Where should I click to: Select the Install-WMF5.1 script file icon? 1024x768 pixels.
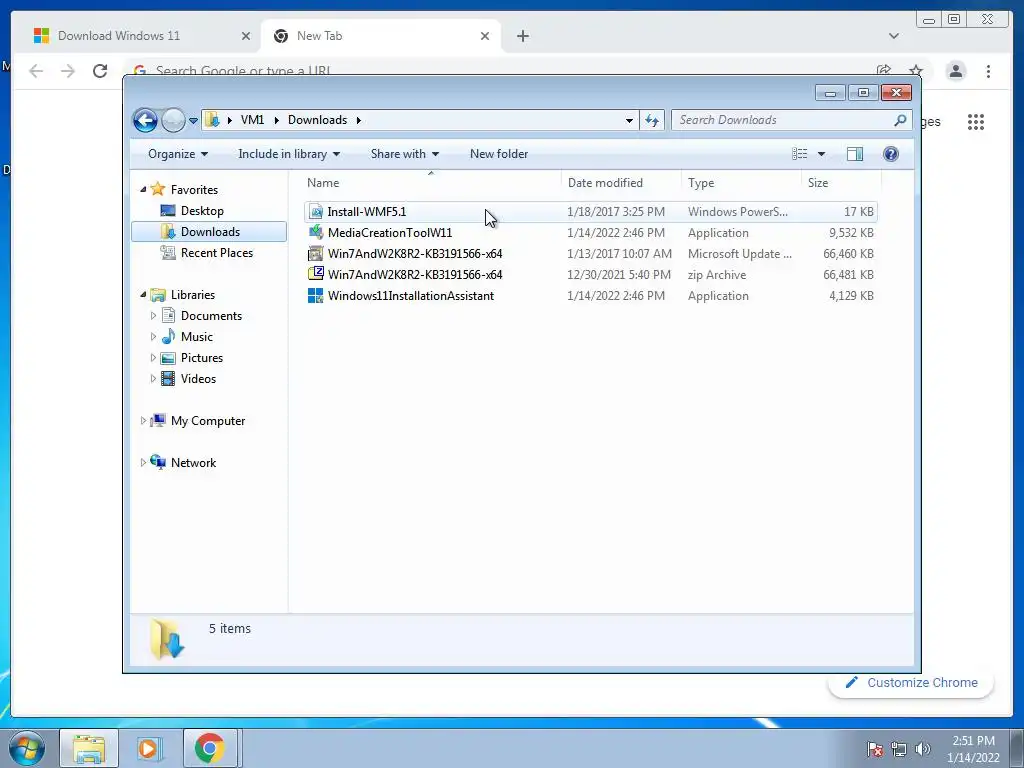(316, 212)
